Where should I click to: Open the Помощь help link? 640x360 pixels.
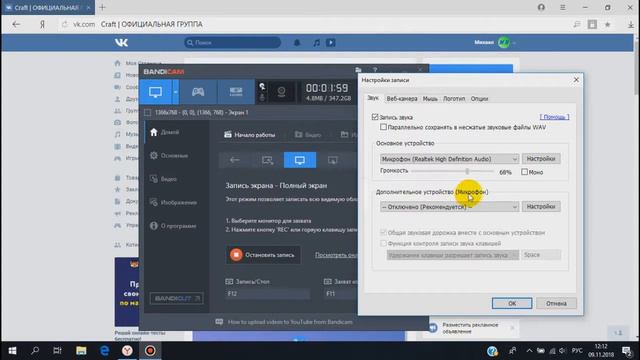tap(554, 117)
